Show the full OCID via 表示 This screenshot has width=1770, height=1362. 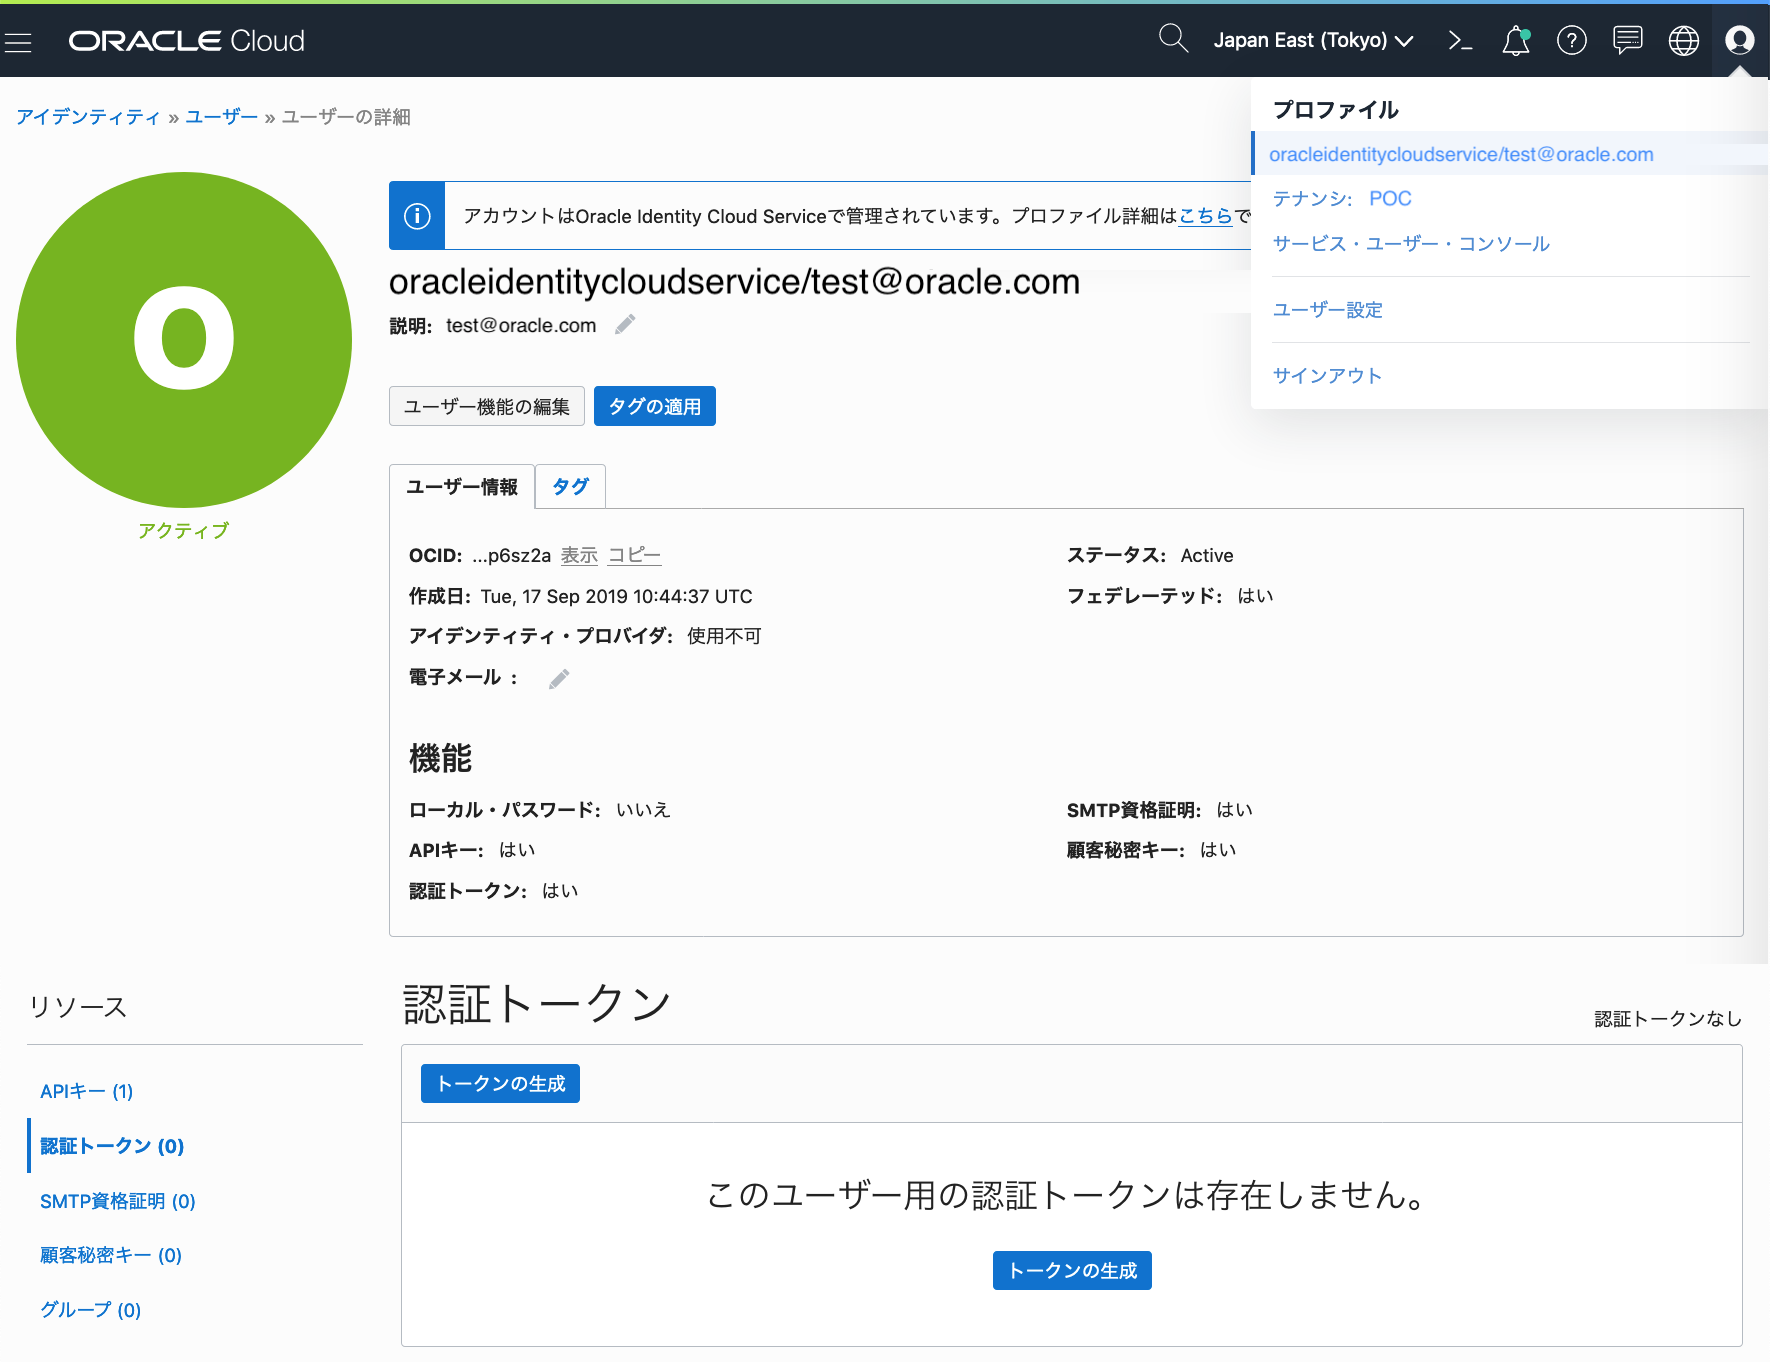coord(579,556)
